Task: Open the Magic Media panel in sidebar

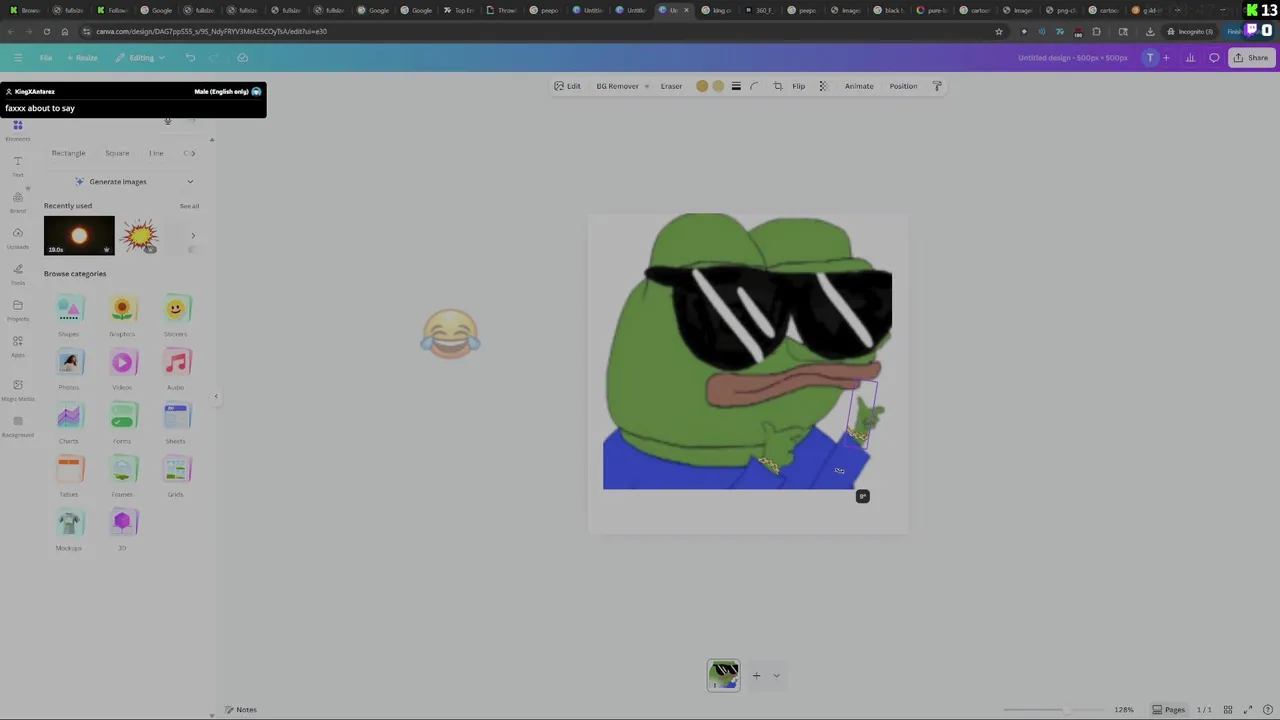Action: click(18, 390)
